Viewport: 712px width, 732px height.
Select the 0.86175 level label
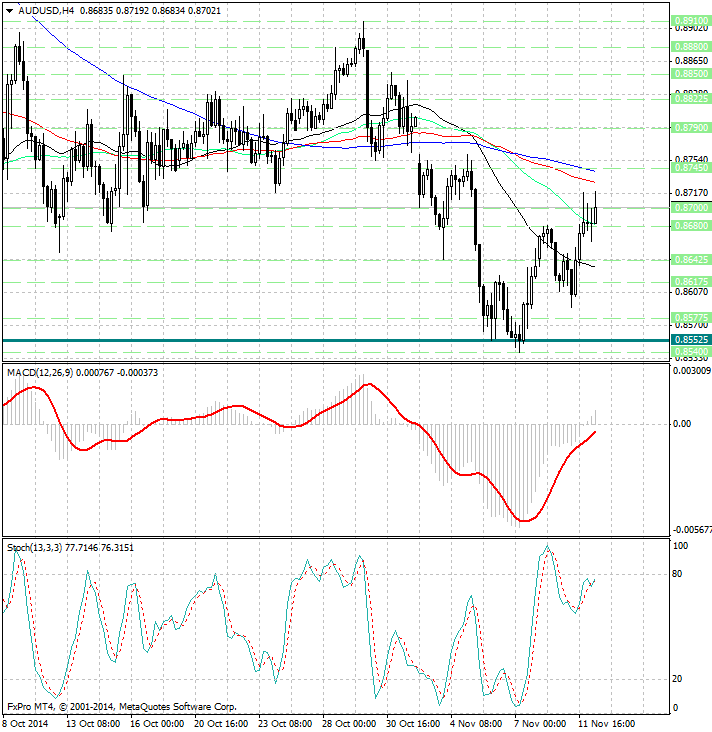(x=691, y=282)
